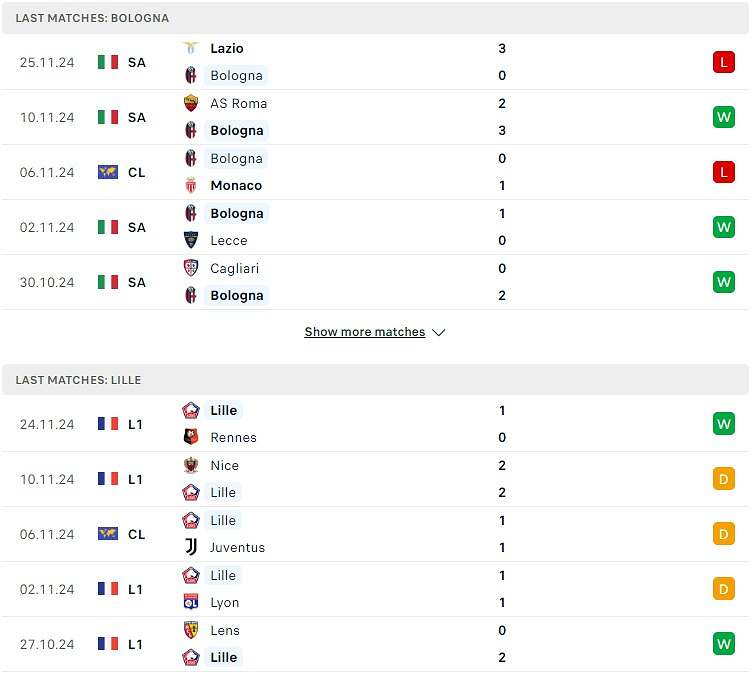Open the Lille vs Rennes match row
This screenshot has width=753, height=678.
point(375,424)
